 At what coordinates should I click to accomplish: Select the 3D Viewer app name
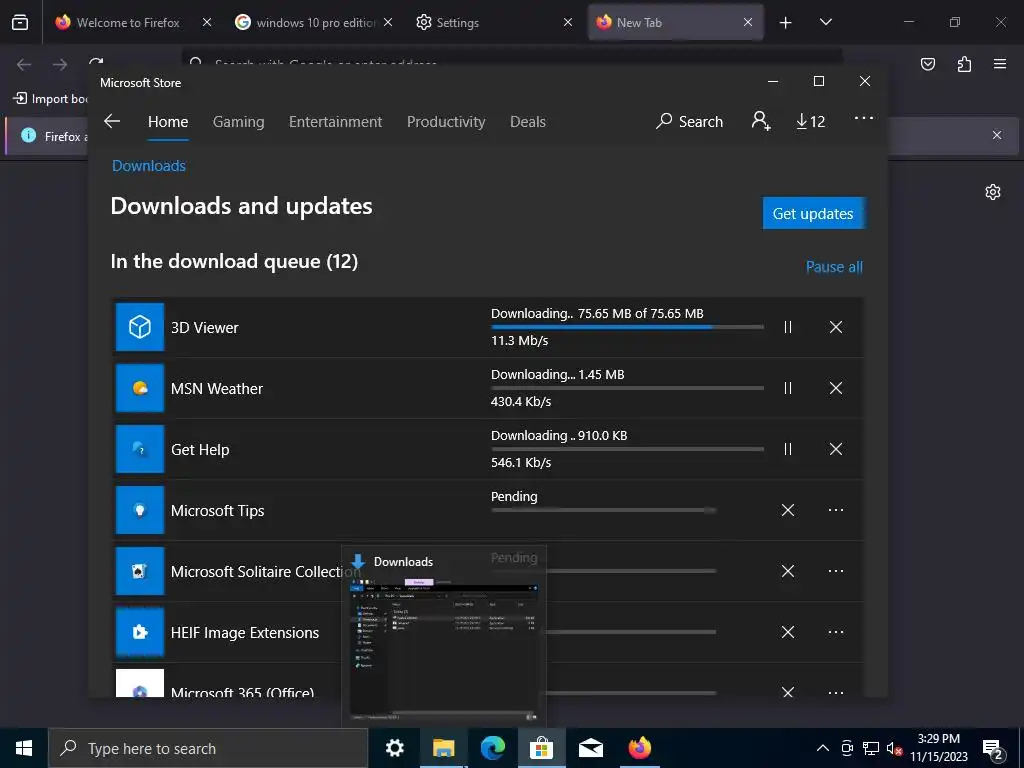[204, 328]
